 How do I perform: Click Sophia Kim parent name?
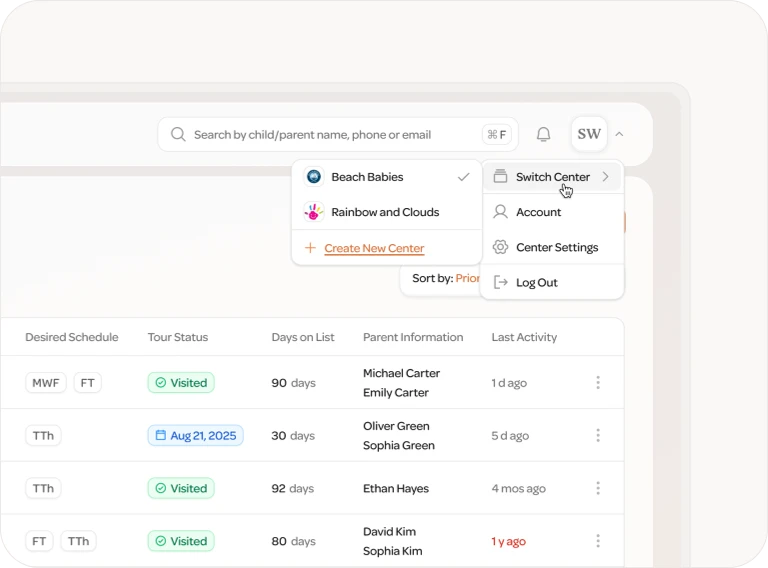click(x=392, y=551)
